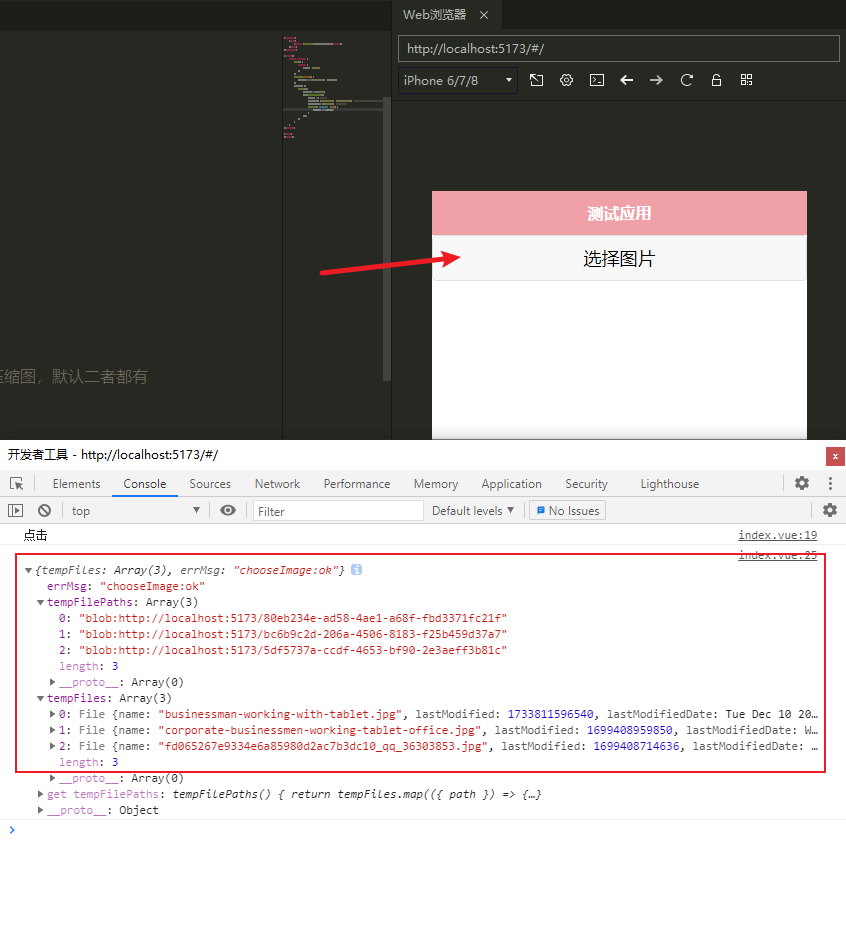The height and width of the screenshot is (948, 846).
Task: Open the Network tab
Action: pos(277,484)
